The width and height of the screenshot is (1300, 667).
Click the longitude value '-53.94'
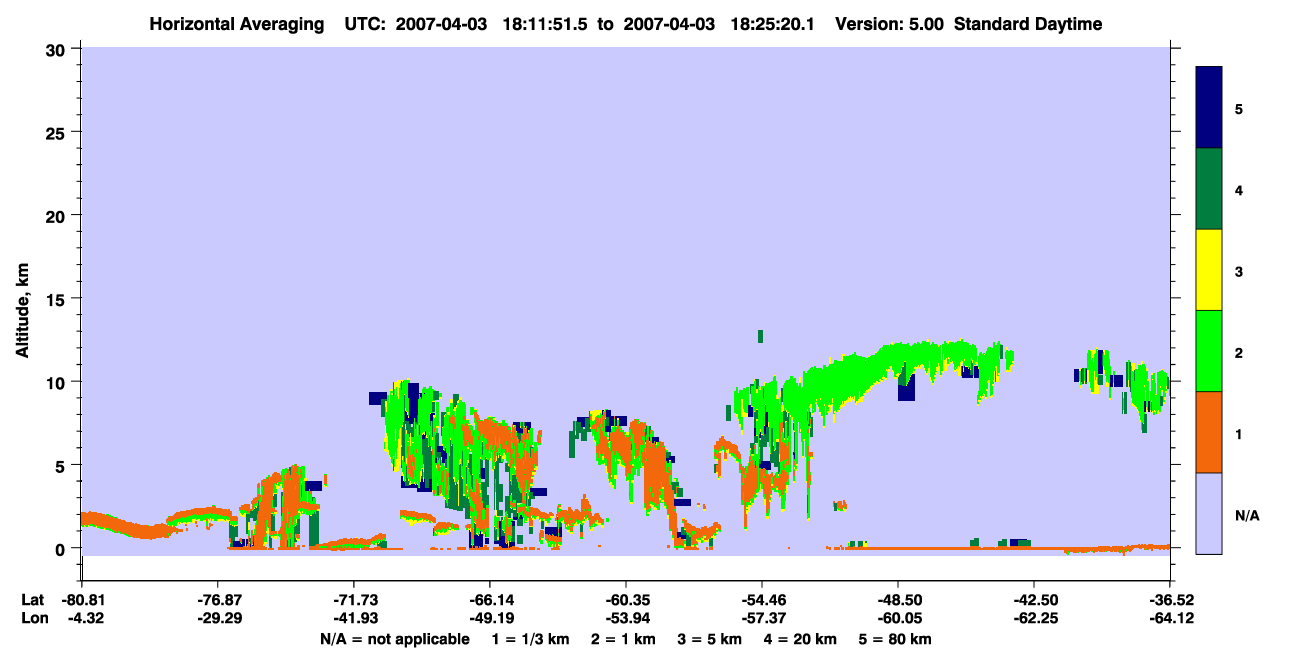click(625, 617)
